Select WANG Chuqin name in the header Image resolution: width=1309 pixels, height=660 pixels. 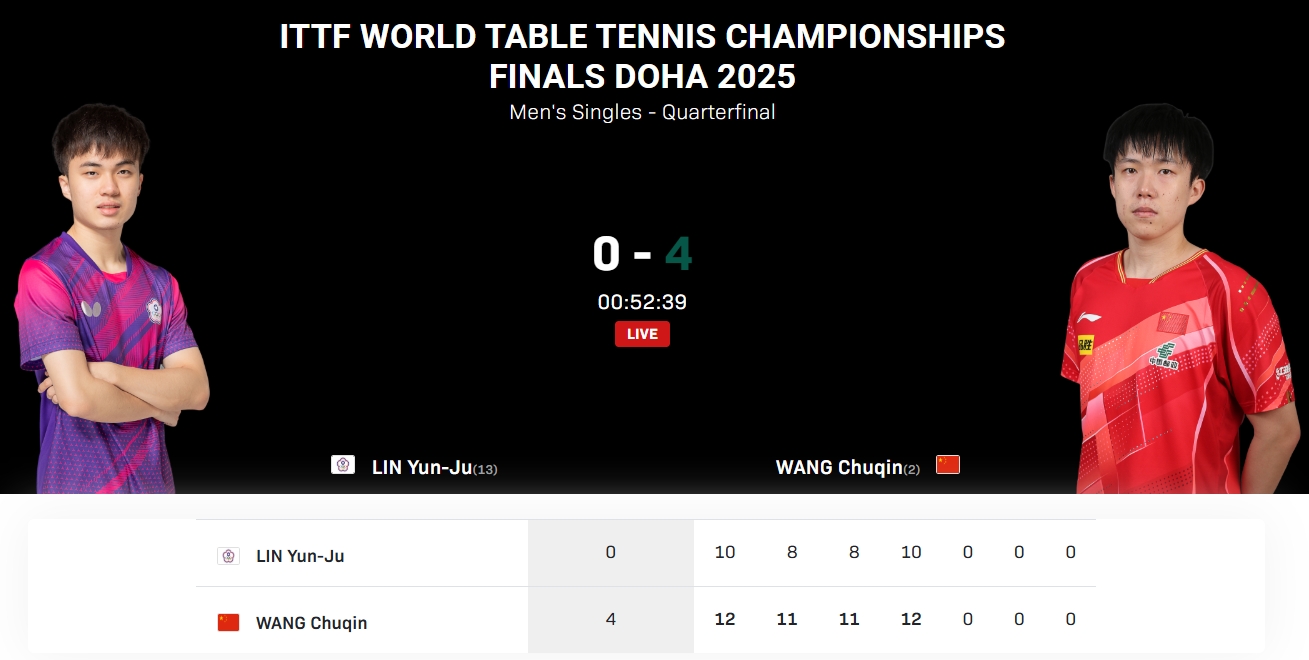coord(838,467)
